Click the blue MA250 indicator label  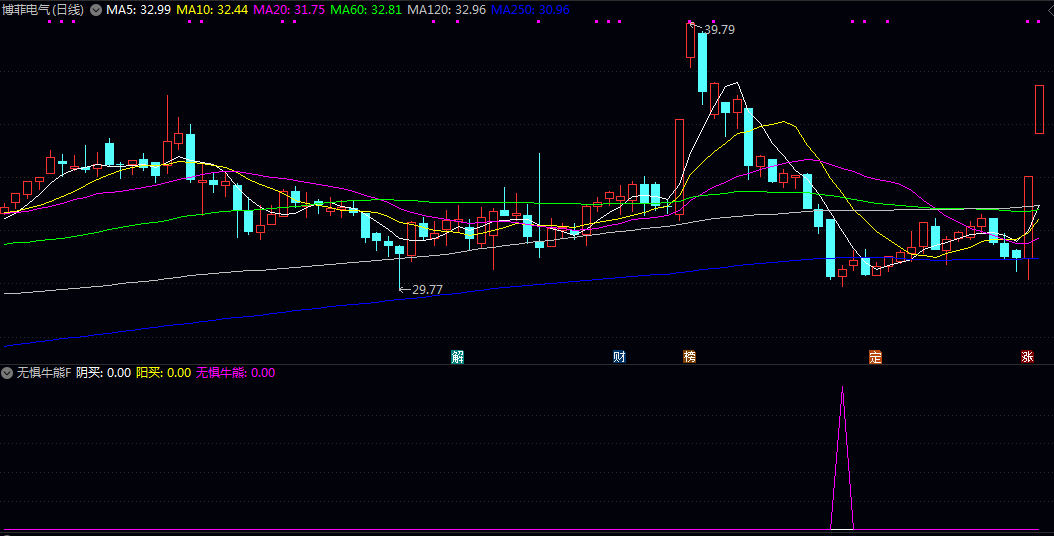pyautogui.click(x=530, y=10)
